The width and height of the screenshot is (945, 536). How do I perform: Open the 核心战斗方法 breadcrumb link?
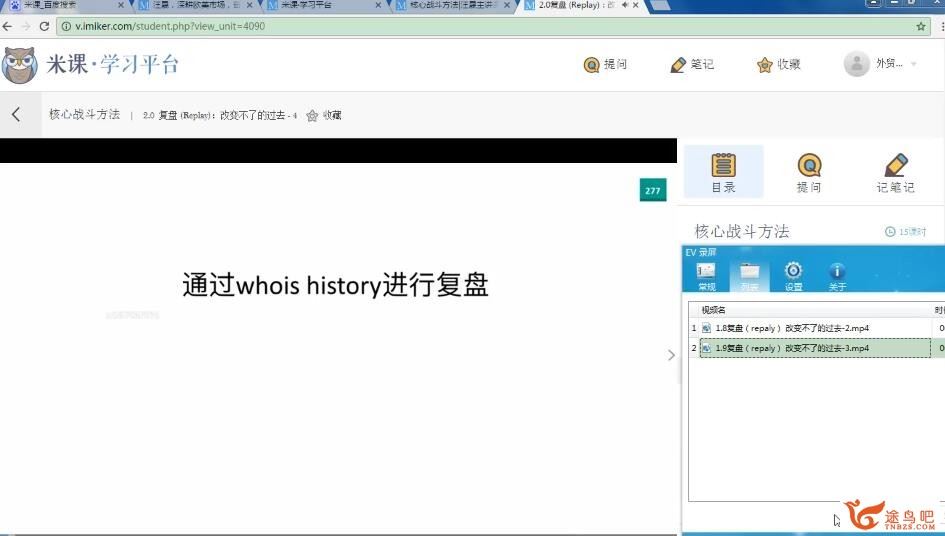tap(84, 115)
